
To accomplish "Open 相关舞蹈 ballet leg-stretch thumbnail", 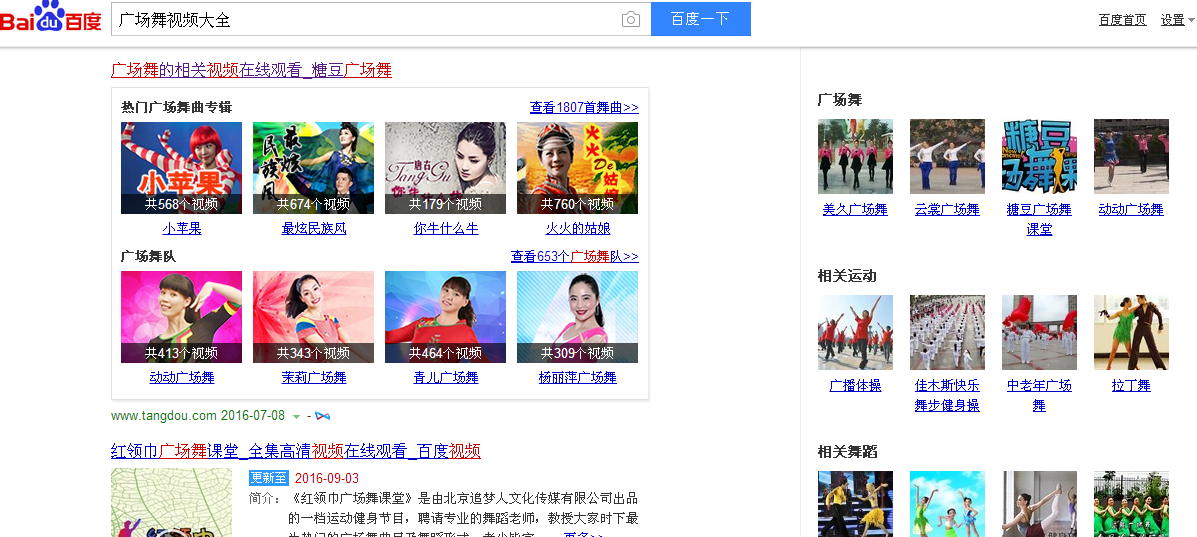I will pyautogui.click(x=1040, y=504).
